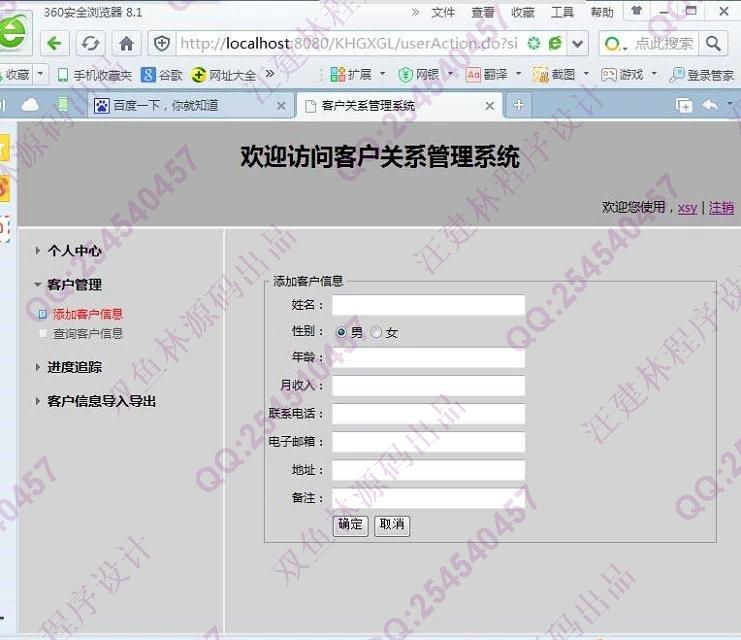Open the 查看 menu
The width and height of the screenshot is (741, 640).
[483, 12]
